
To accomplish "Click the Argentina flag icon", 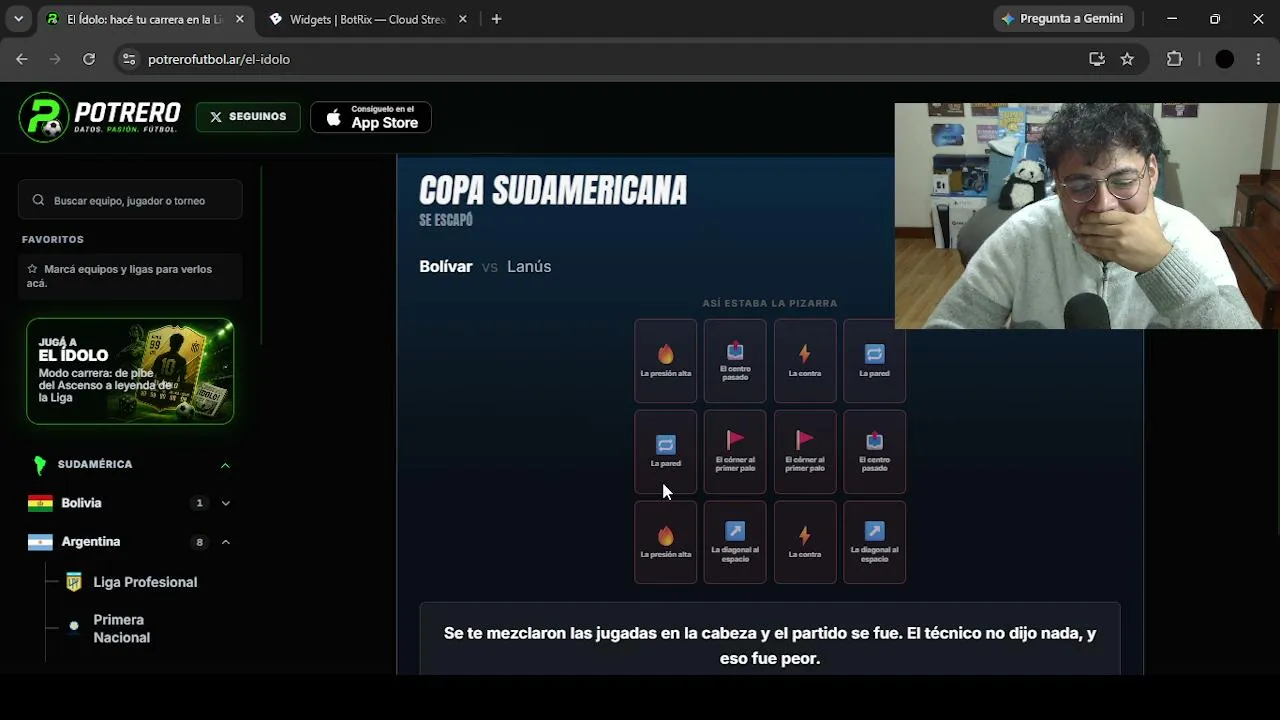I will click(x=40, y=542).
